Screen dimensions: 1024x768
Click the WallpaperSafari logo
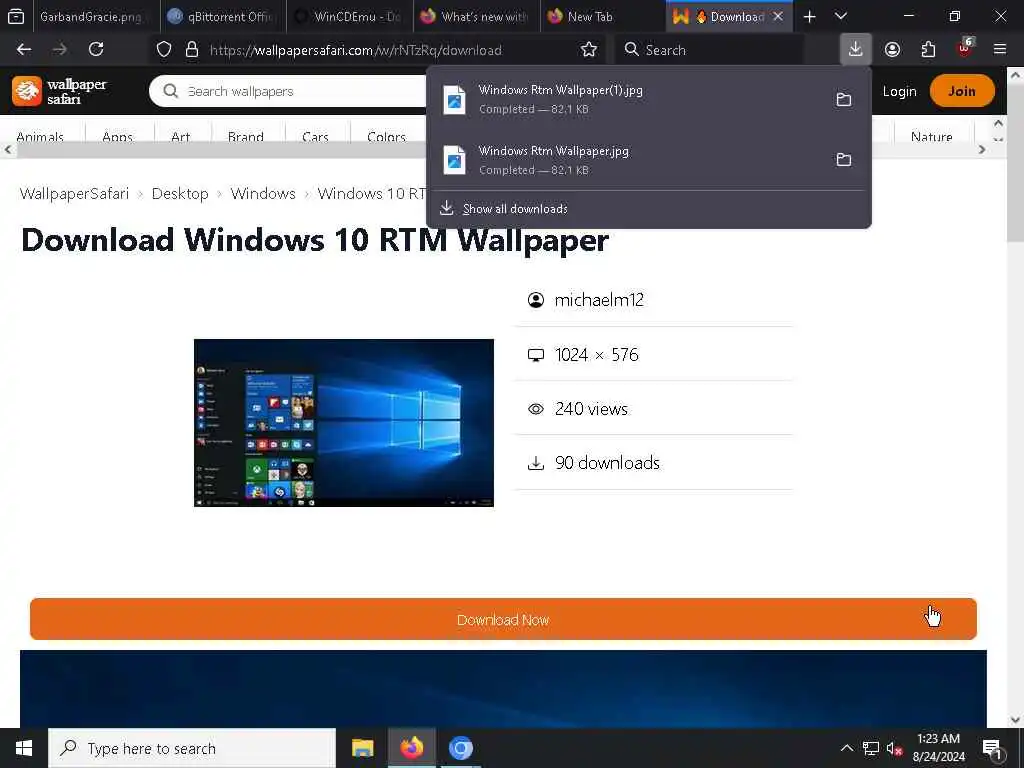coord(59,91)
